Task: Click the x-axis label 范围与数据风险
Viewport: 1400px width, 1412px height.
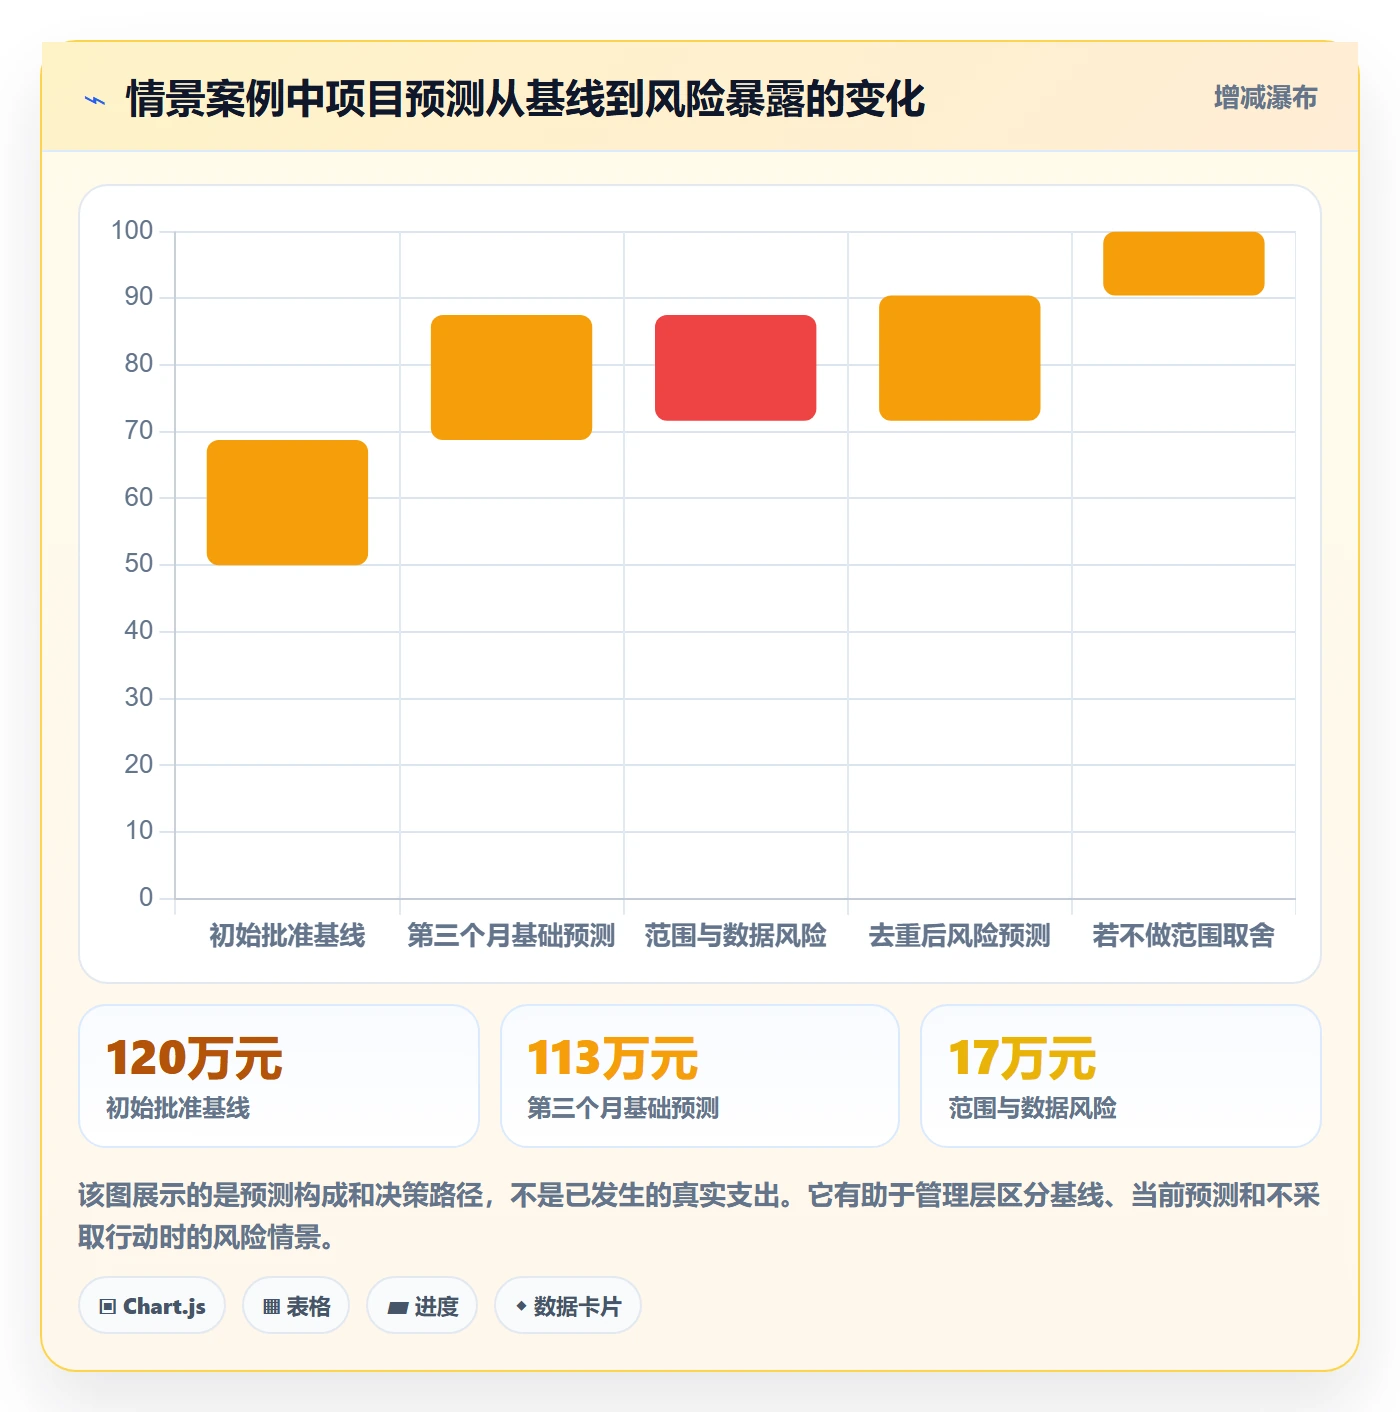Action: pyautogui.click(x=735, y=936)
